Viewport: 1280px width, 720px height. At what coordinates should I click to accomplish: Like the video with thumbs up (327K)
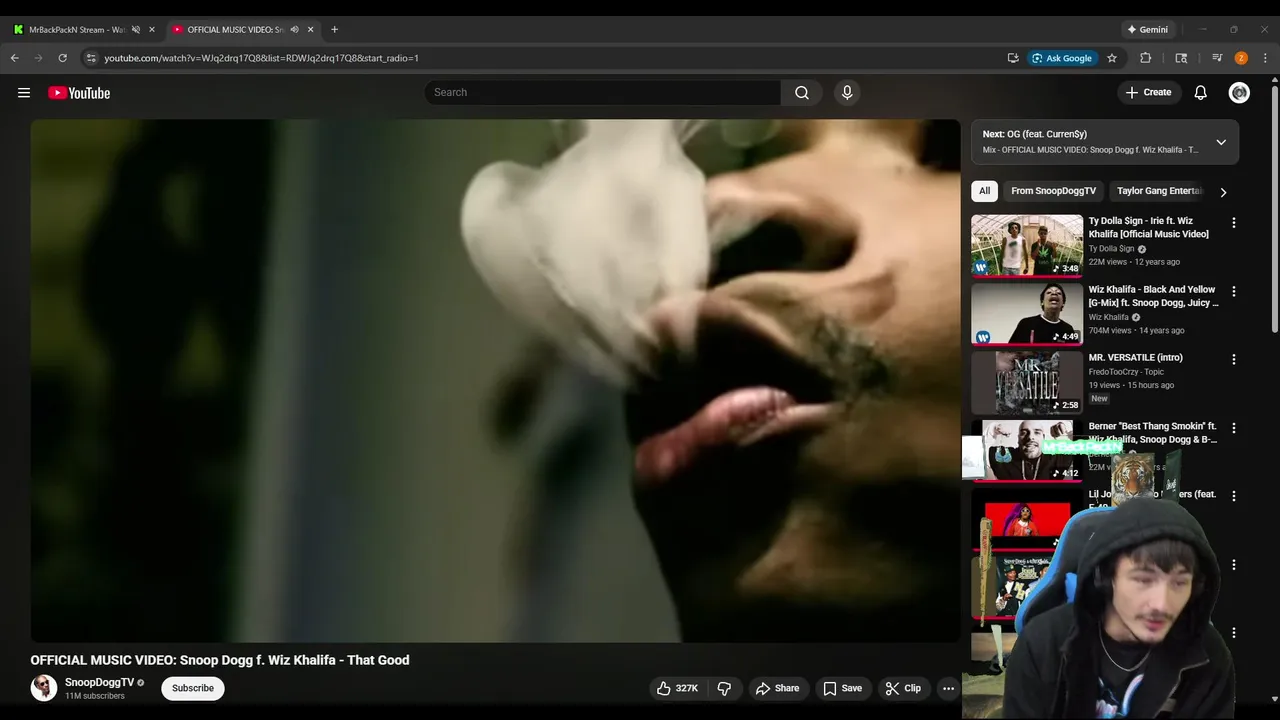[x=677, y=688]
